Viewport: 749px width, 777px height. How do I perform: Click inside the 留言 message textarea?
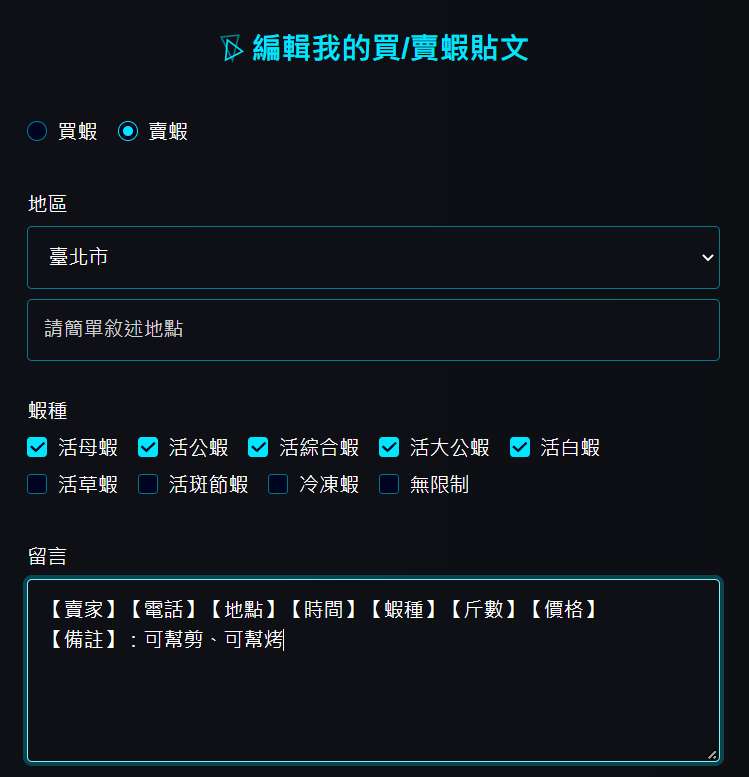tap(373, 670)
